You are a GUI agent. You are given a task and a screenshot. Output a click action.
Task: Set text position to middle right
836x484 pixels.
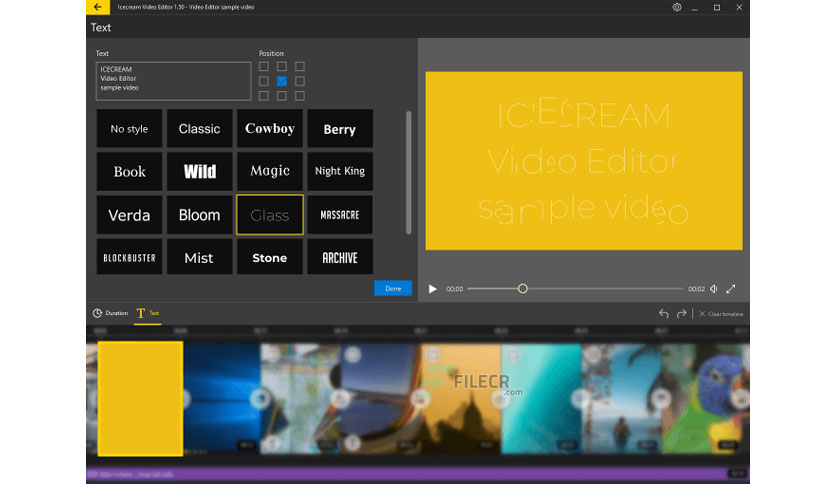pos(300,81)
